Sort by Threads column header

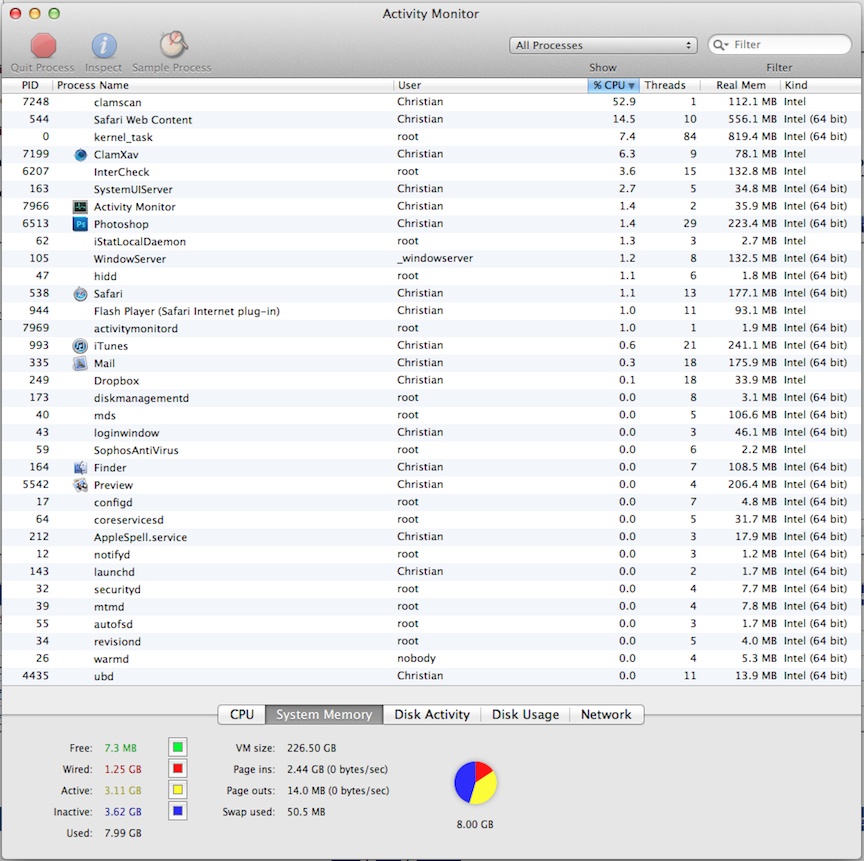coord(670,85)
